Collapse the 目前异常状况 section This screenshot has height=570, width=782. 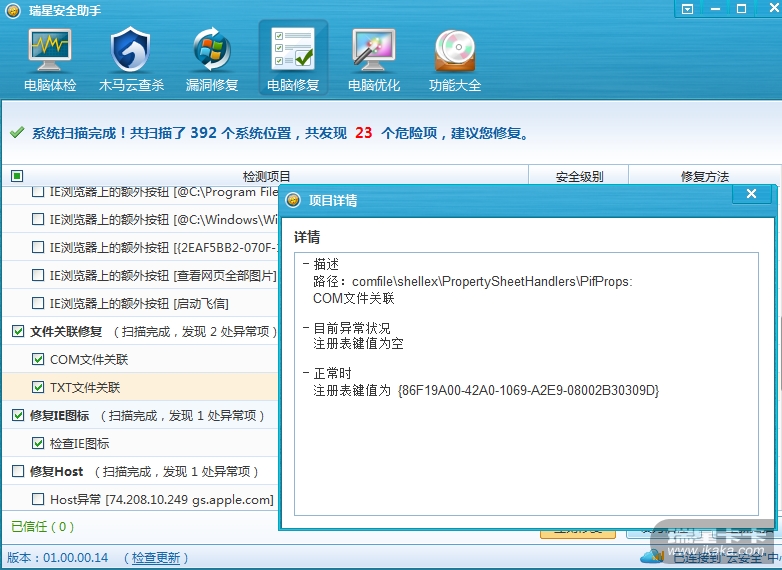tap(306, 328)
